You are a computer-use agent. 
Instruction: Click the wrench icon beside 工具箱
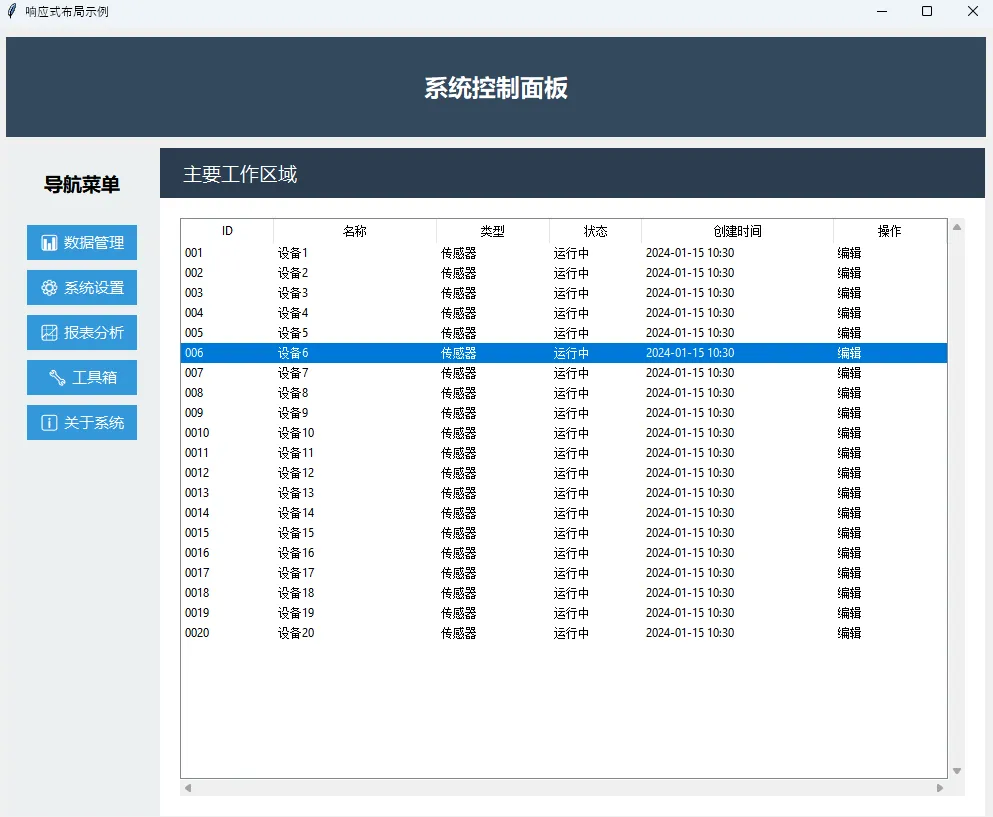click(57, 378)
